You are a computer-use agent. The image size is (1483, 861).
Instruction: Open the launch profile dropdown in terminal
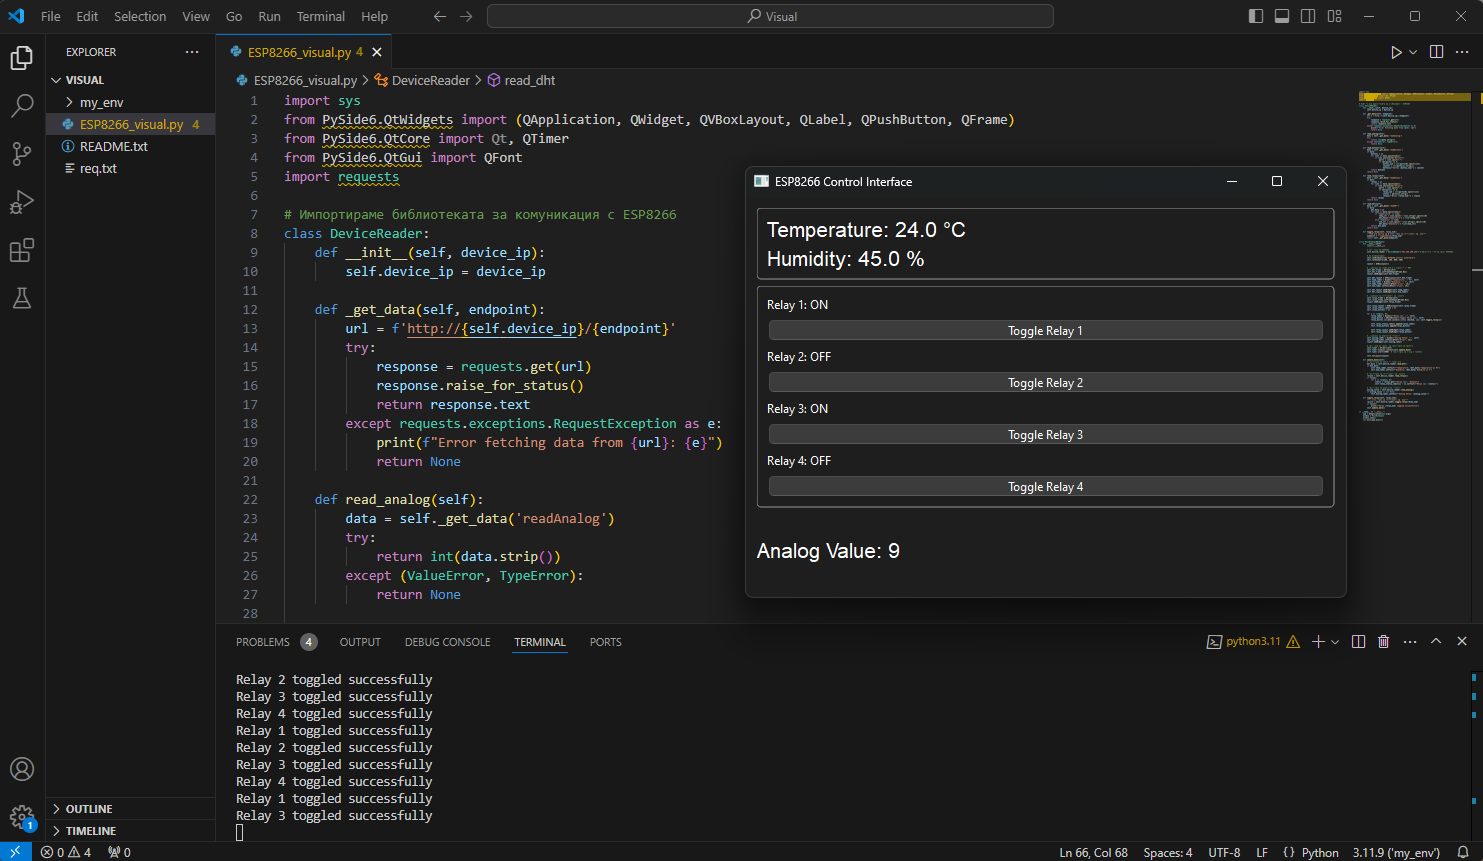coord(1335,642)
